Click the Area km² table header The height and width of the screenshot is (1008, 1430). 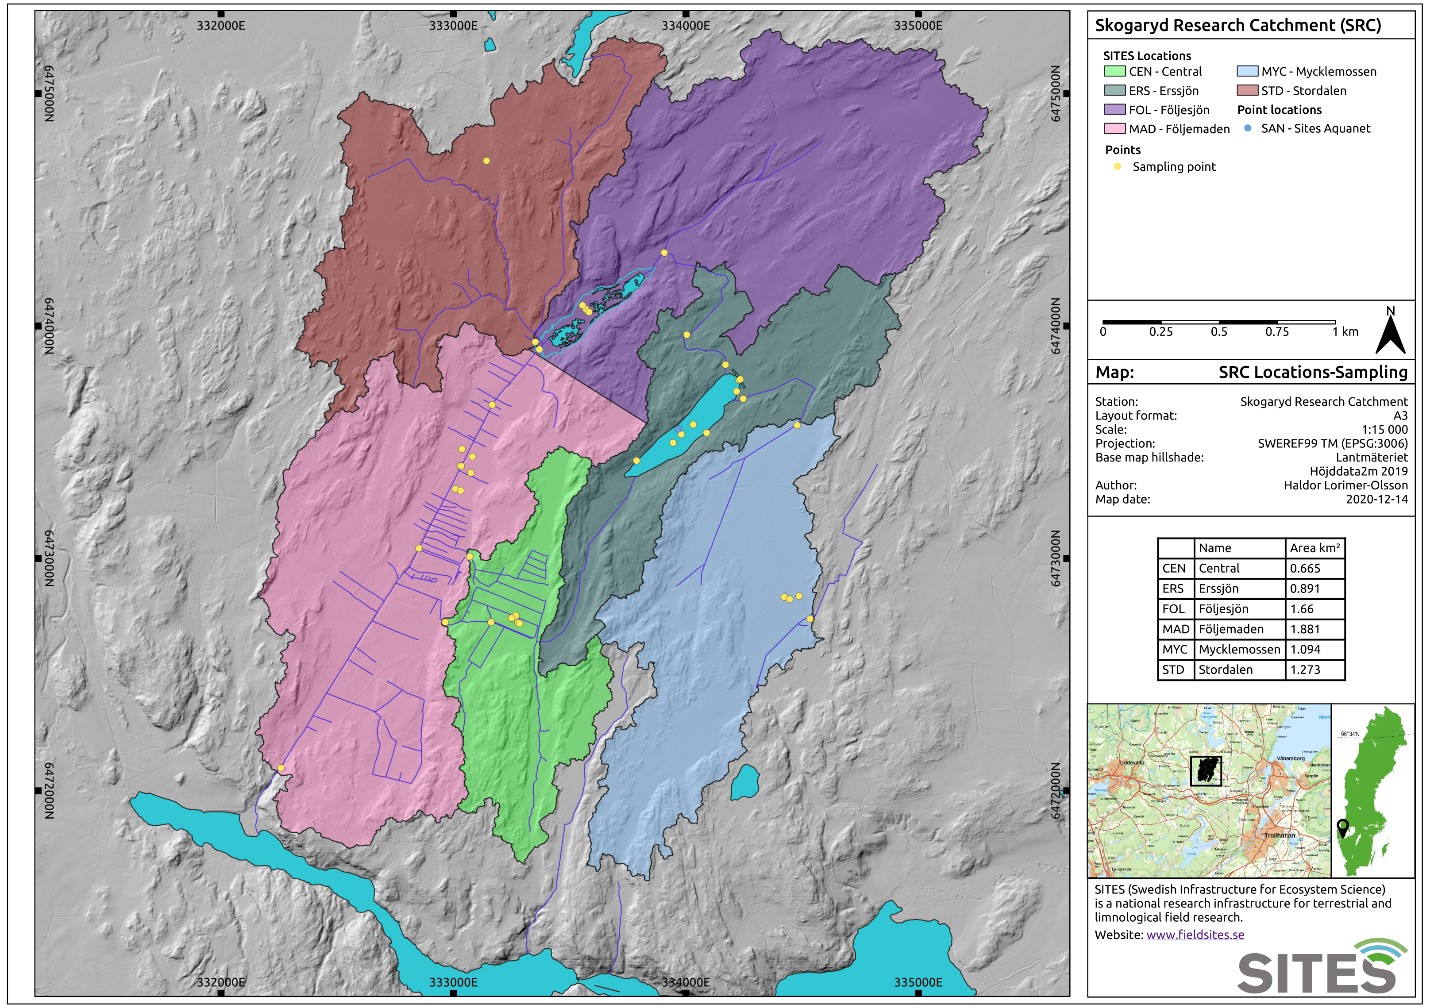(1315, 548)
